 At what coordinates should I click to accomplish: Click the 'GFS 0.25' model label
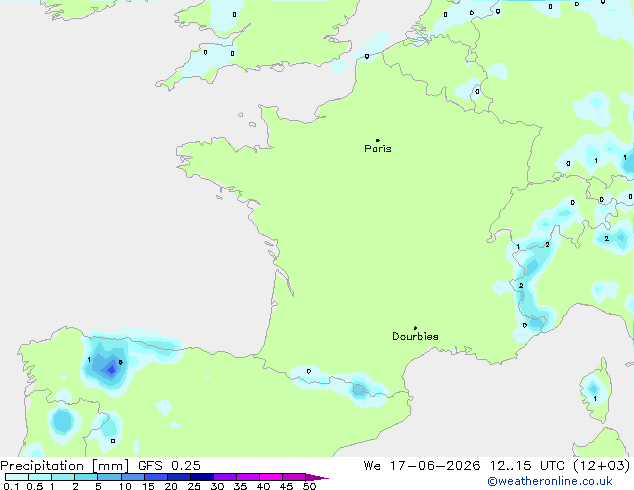point(169,466)
